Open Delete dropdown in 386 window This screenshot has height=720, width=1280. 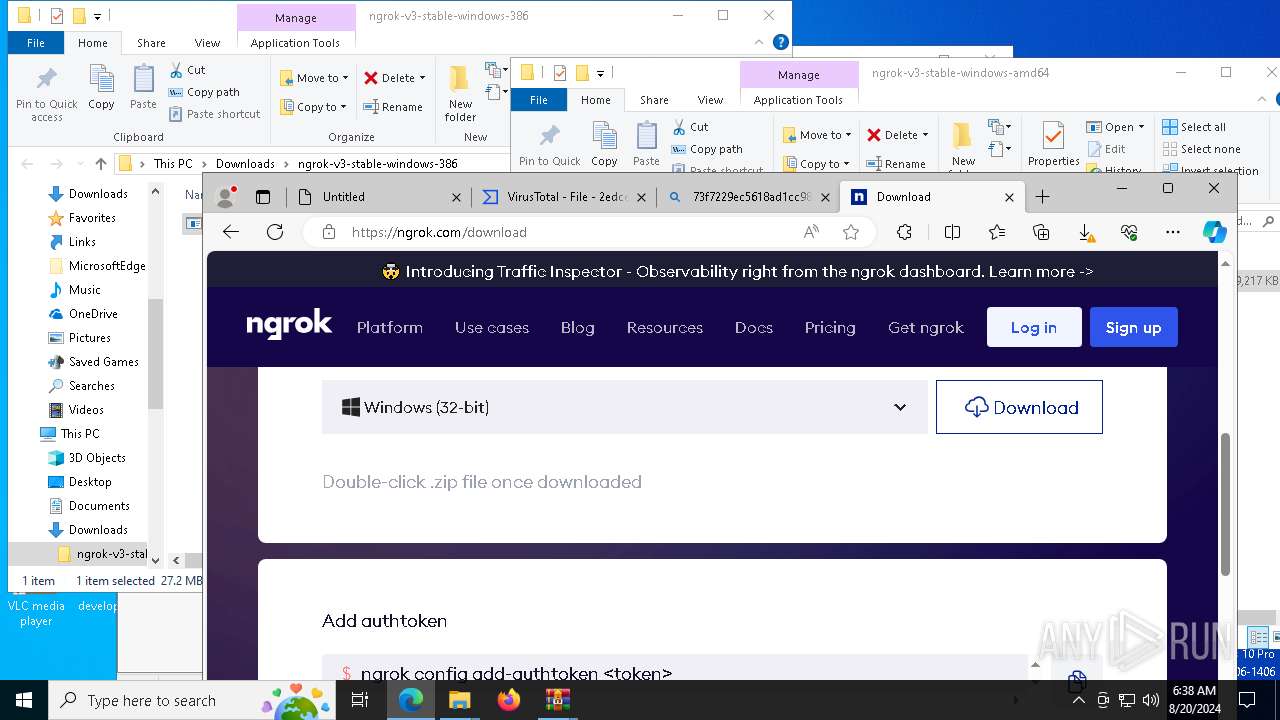[395, 77]
